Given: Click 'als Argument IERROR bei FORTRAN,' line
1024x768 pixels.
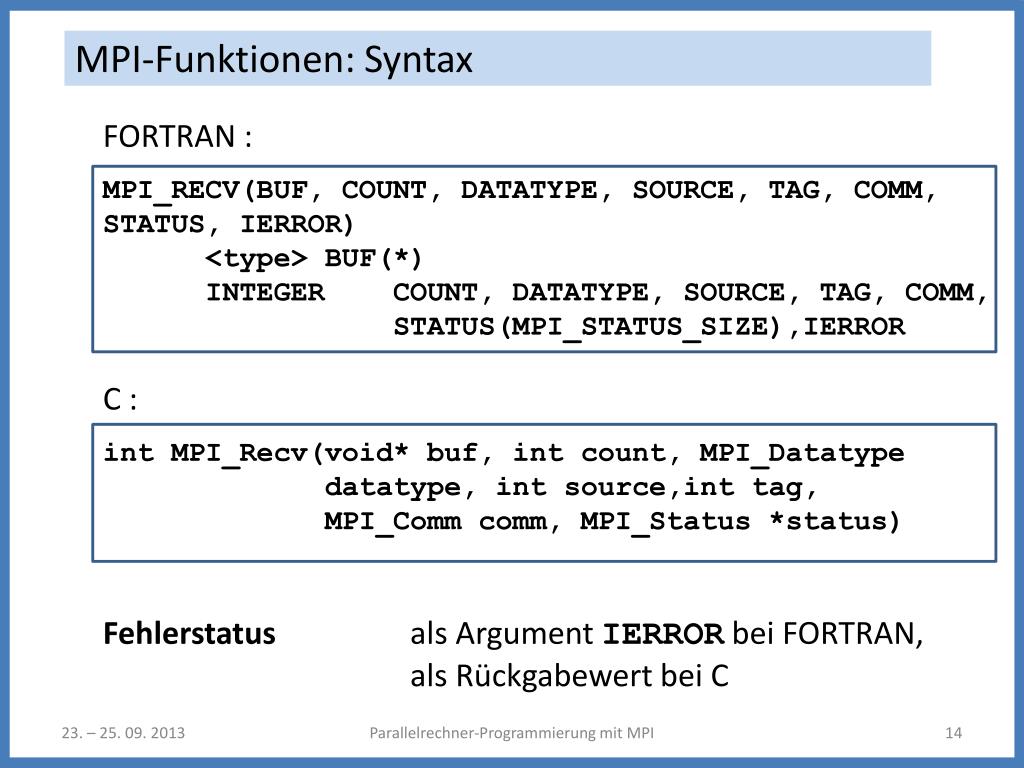Looking at the screenshot, I should pyautogui.click(x=667, y=634).
